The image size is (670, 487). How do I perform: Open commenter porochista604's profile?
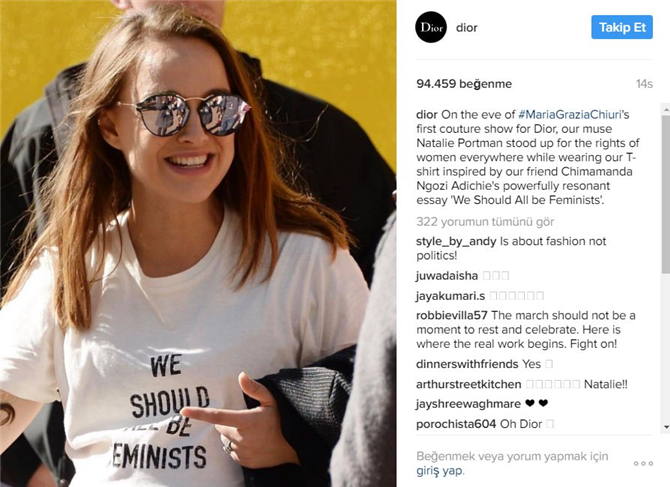coord(456,424)
